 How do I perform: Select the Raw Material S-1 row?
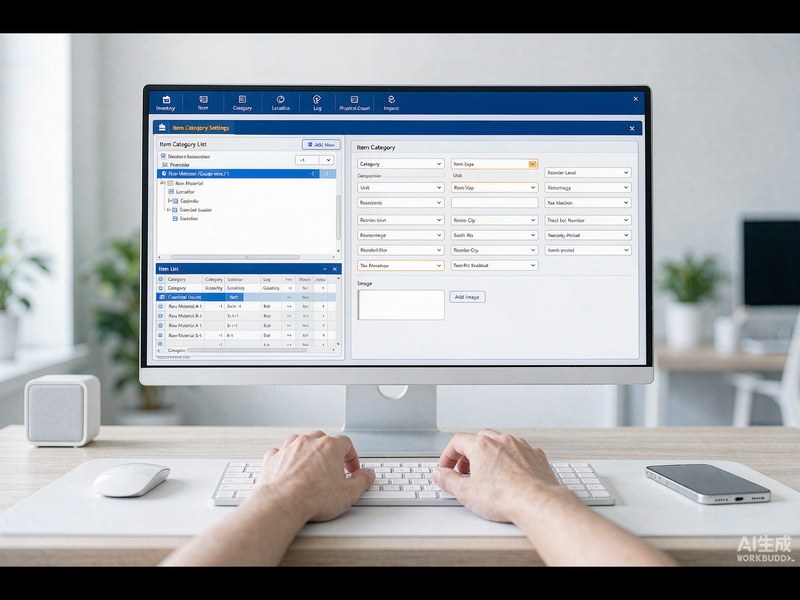246,335
